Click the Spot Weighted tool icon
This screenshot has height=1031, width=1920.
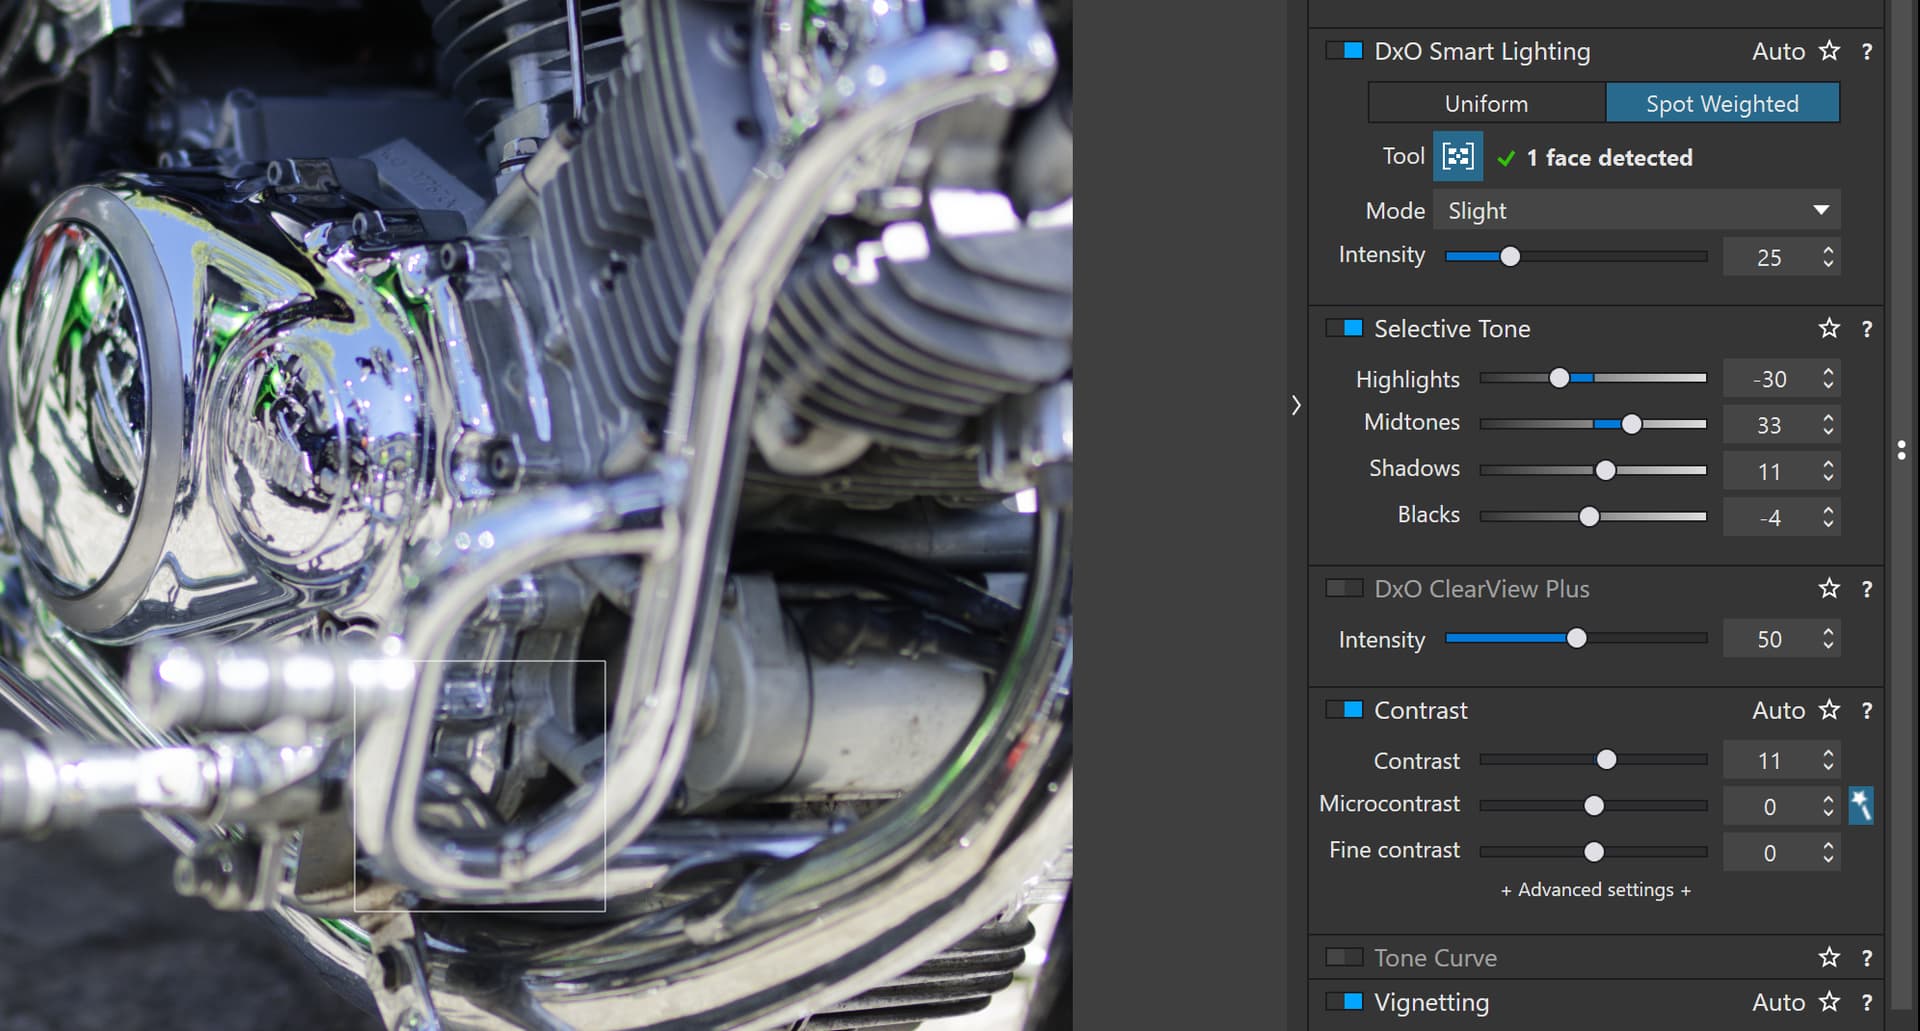(1457, 157)
